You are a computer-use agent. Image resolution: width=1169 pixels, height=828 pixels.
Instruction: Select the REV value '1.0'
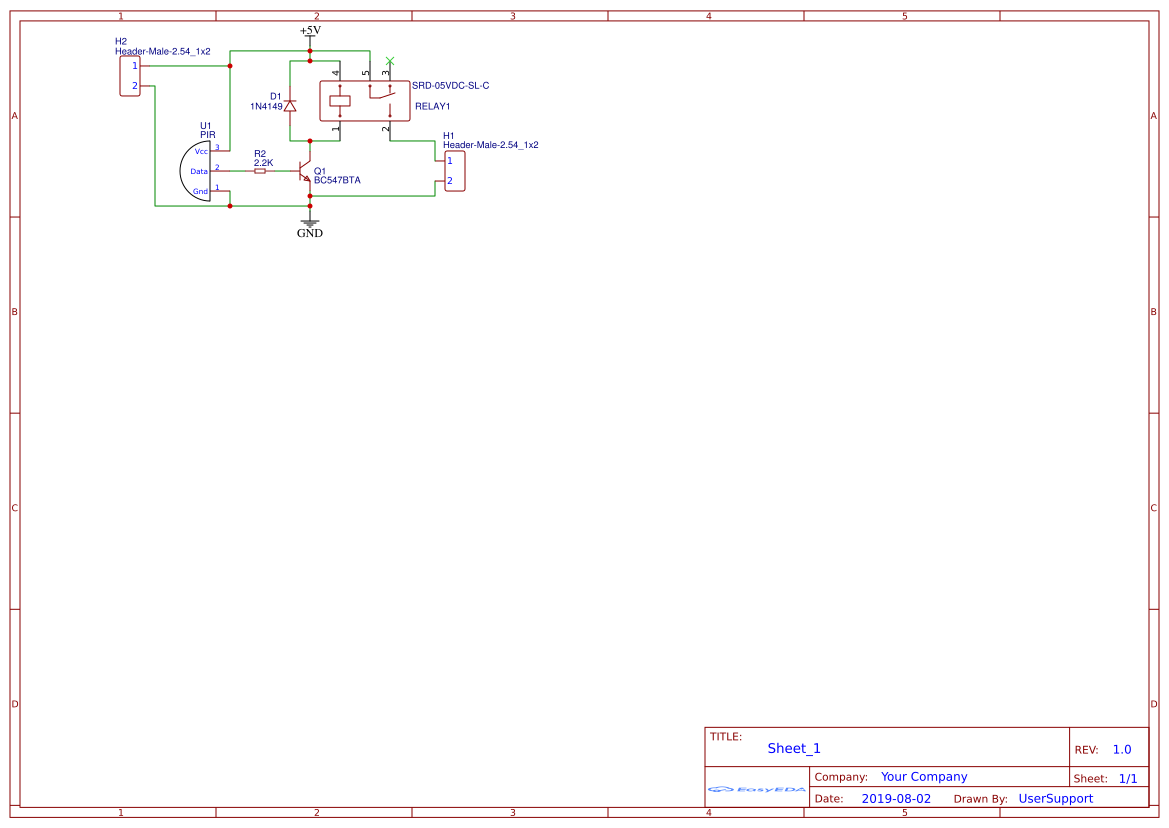(x=1122, y=750)
